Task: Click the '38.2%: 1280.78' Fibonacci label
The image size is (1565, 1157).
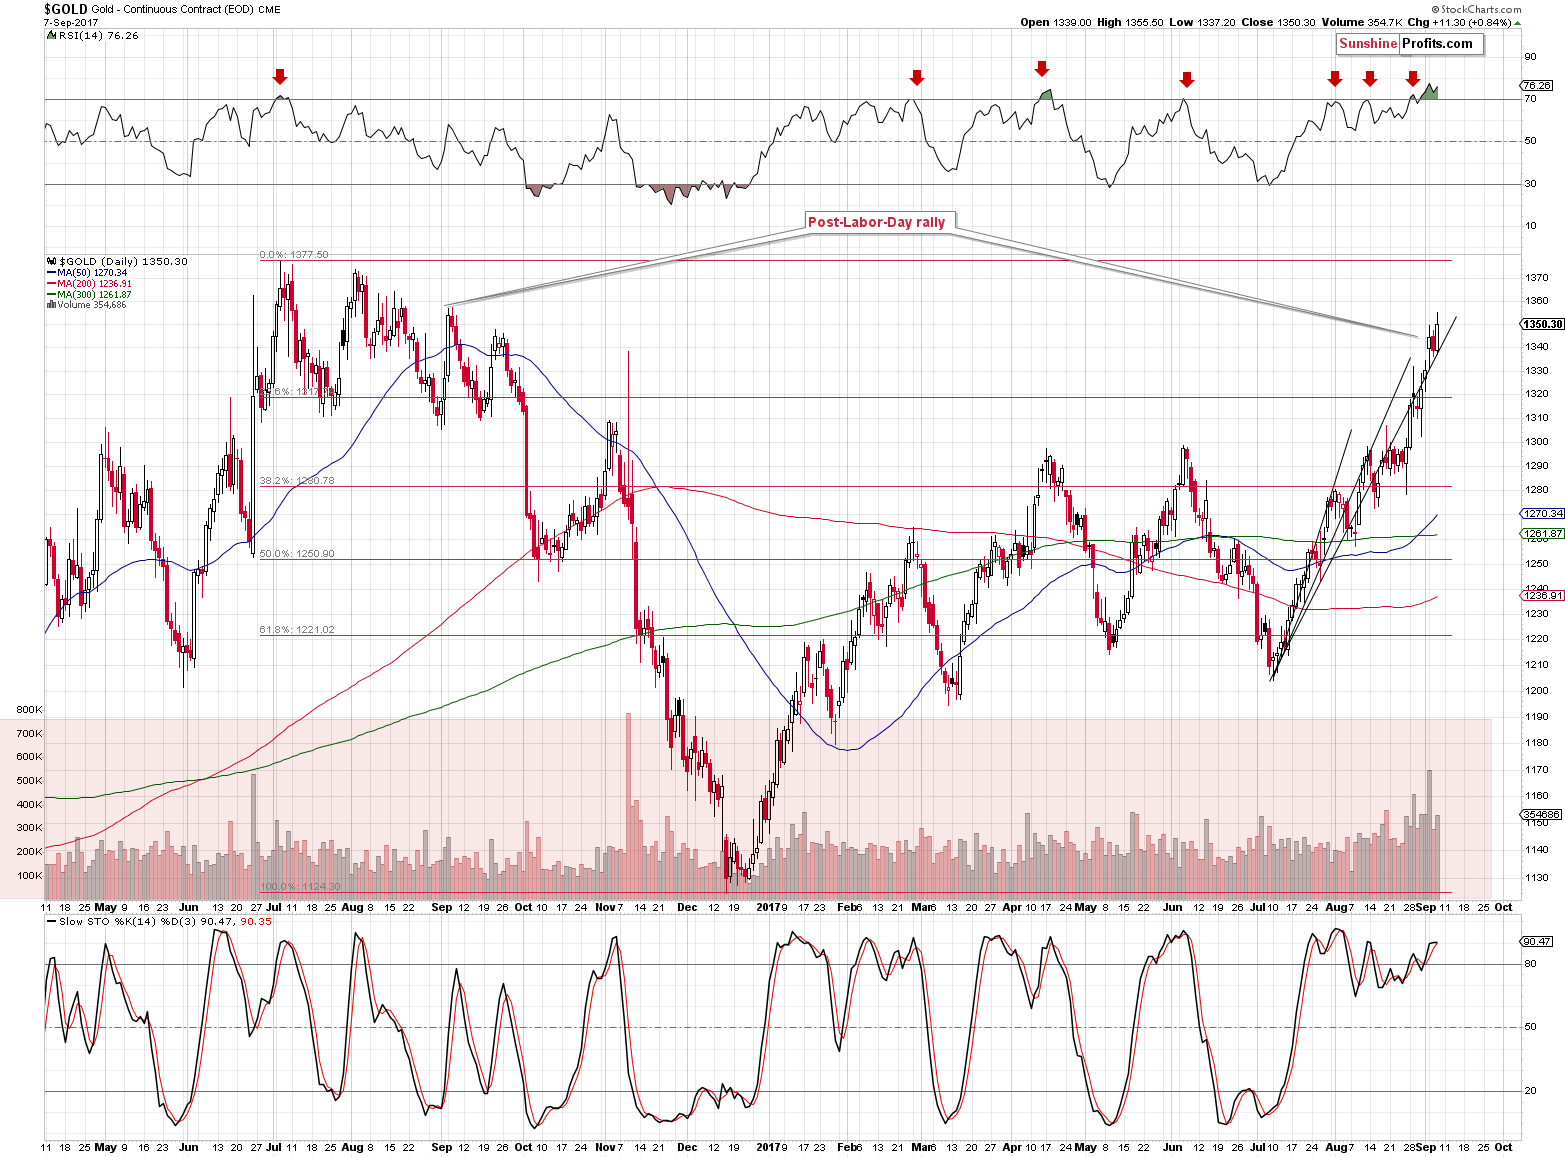Action: pyautogui.click(x=297, y=481)
